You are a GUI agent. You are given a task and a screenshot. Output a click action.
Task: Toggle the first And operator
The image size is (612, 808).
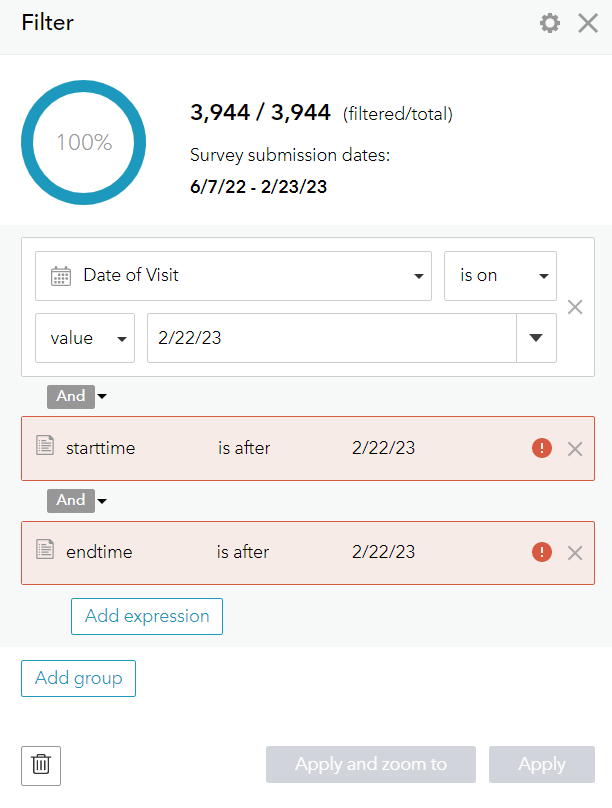coord(77,396)
